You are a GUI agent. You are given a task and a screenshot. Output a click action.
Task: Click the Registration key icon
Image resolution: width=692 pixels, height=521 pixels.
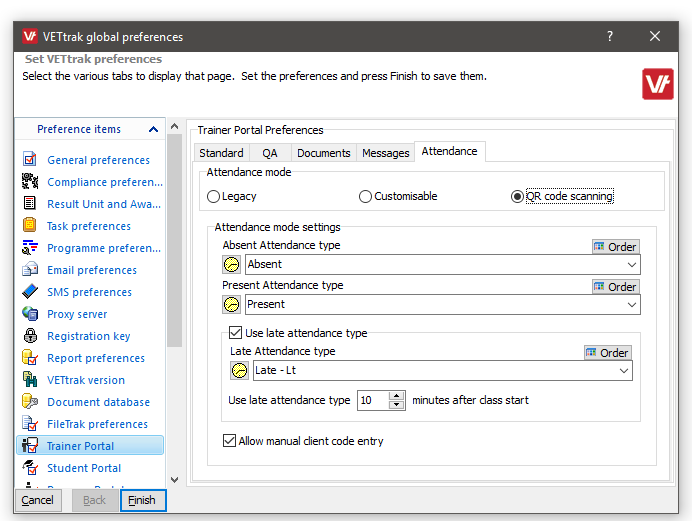point(29,336)
